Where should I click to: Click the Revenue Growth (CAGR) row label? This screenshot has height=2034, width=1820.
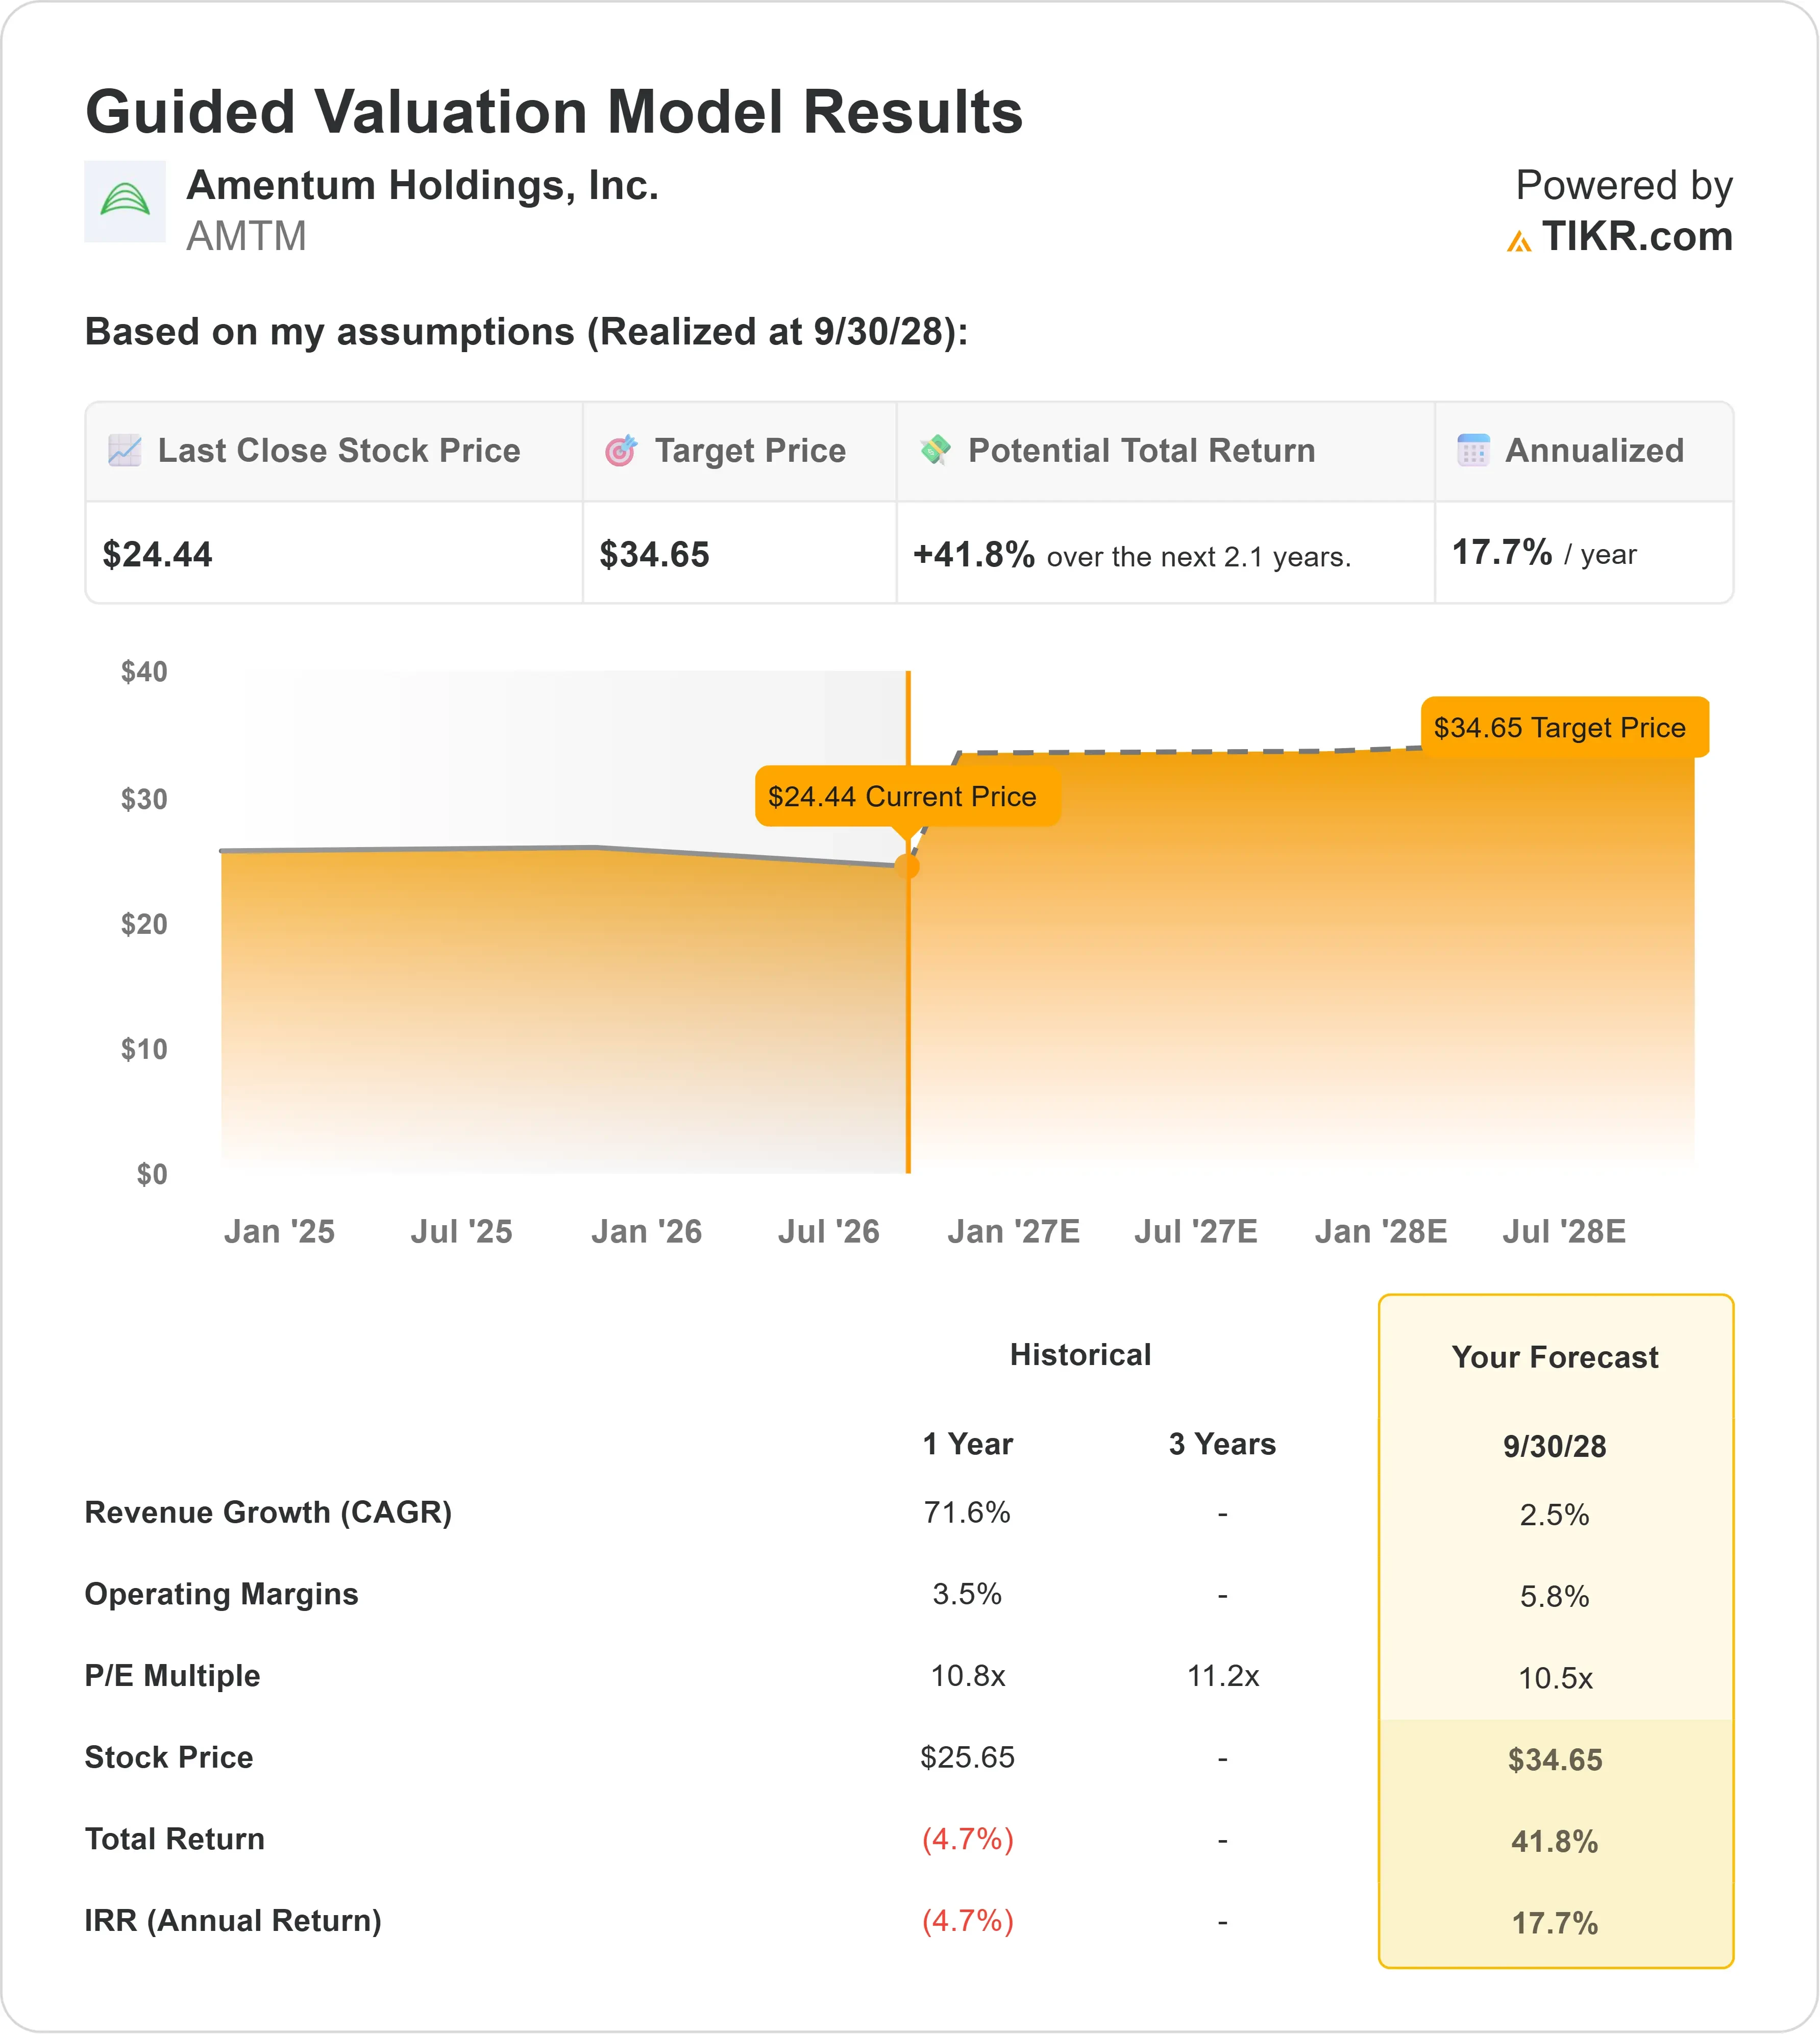[x=268, y=1513]
